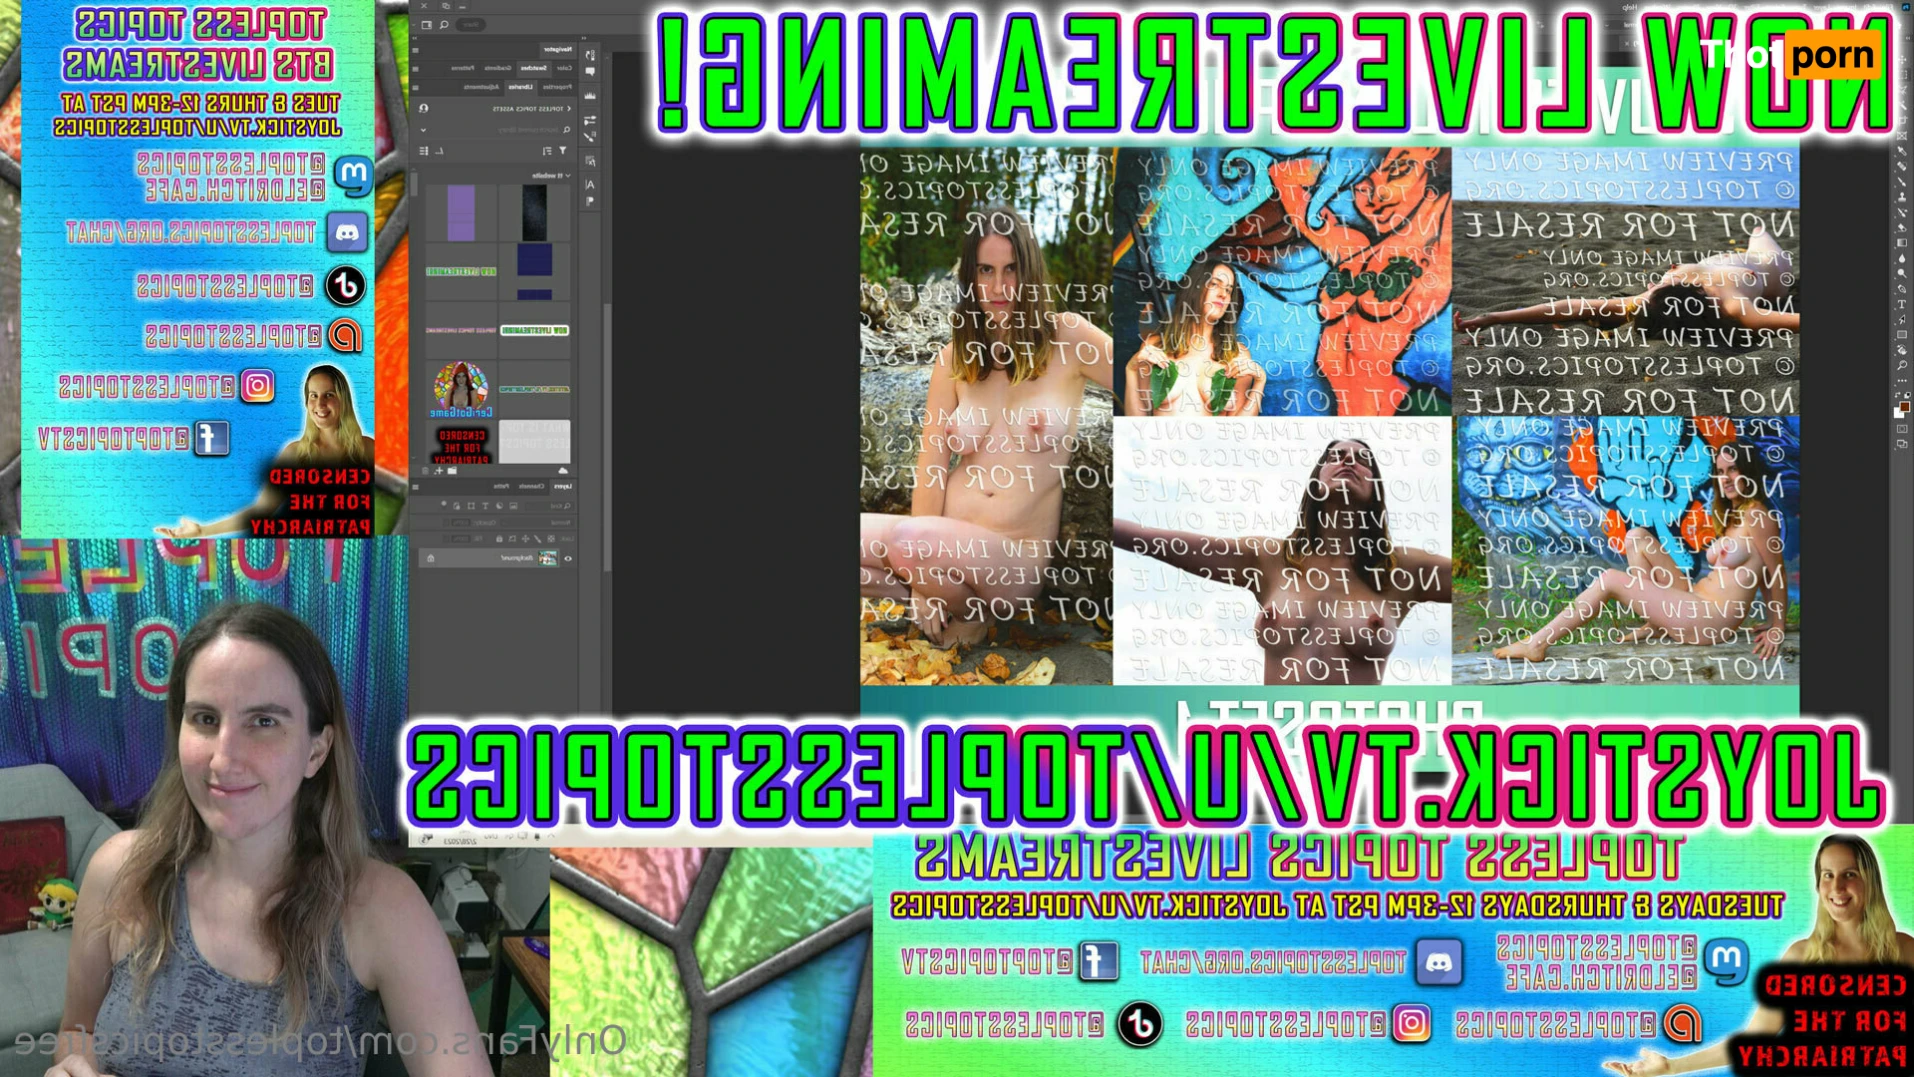Open the Libraries cloud sync icon
The height and width of the screenshot is (1077, 1914).
[563, 470]
